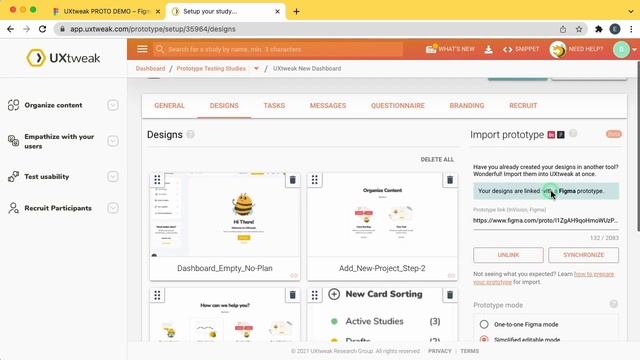640x360 pixels.
Task: Open the Dashboard_Empty_No-Plan thumbnail
Action: coord(225,215)
